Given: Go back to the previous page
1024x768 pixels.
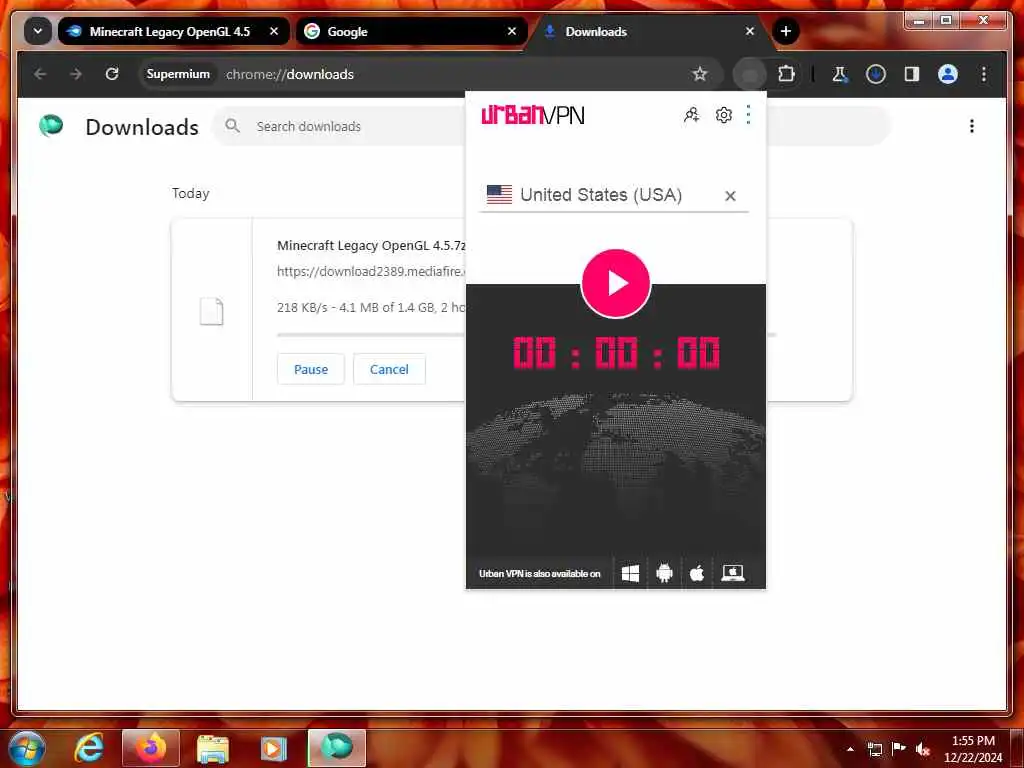Looking at the screenshot, I should coord(40,74).
